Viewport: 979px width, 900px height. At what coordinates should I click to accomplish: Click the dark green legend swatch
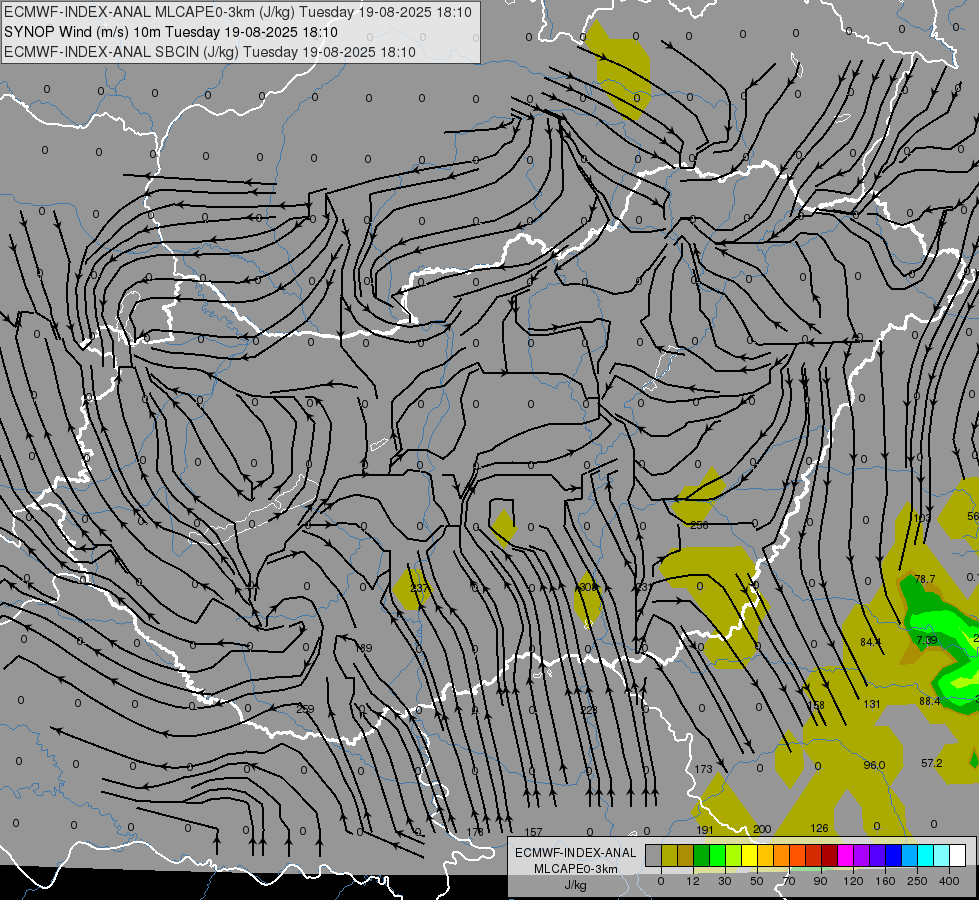coord(702,855)
